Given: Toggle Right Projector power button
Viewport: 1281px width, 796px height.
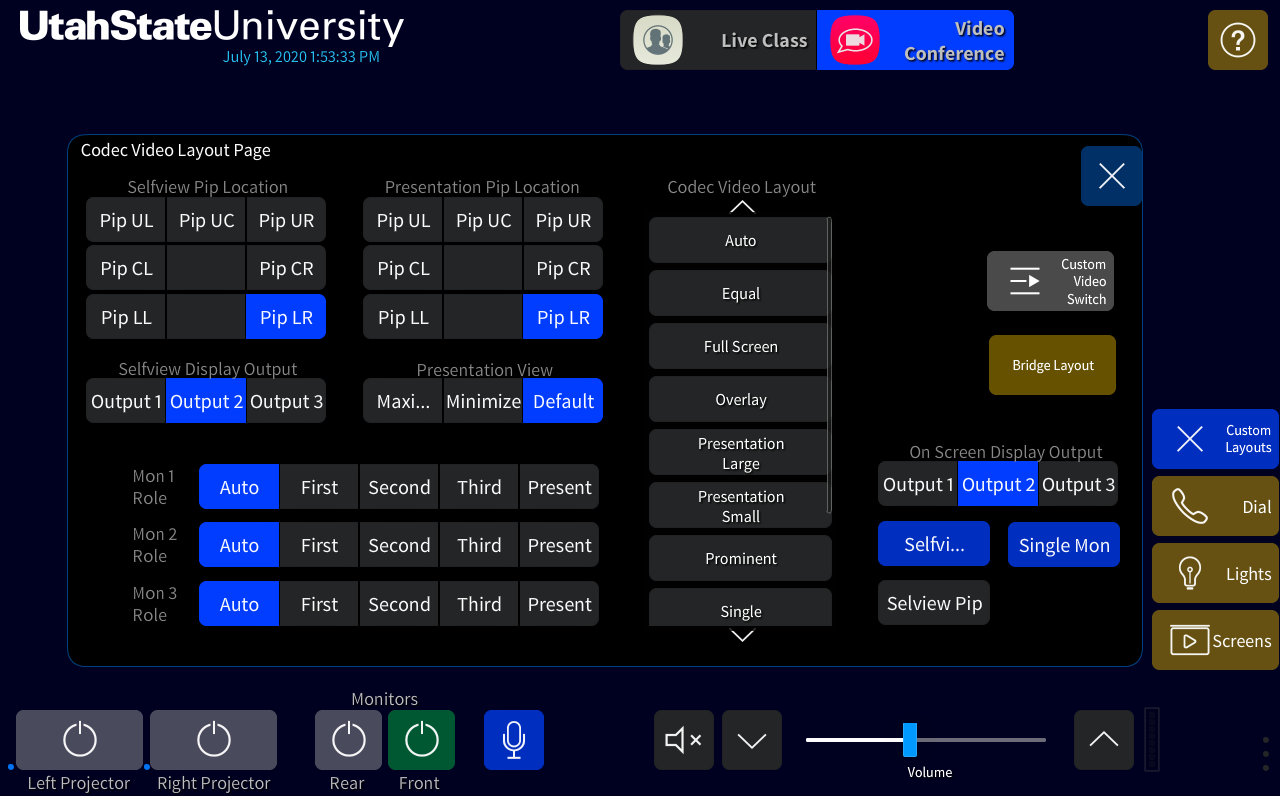Looking at the screenshot, I should pos(213,740).
